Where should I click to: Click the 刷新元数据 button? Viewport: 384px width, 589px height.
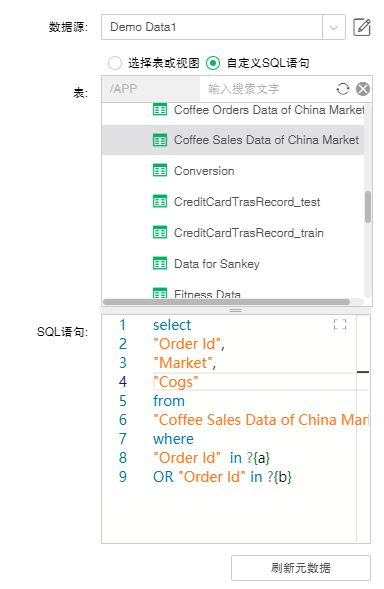pos(301,568)
